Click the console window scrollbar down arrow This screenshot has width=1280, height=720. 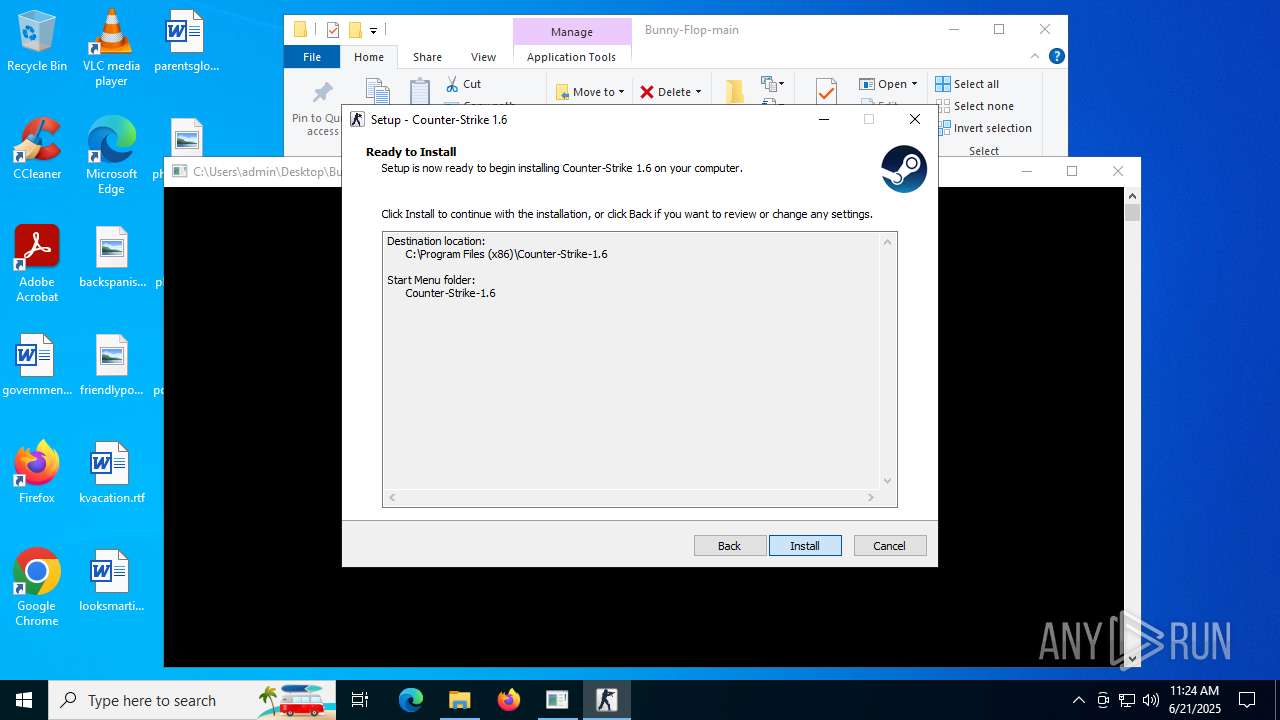coord(1132,659)
